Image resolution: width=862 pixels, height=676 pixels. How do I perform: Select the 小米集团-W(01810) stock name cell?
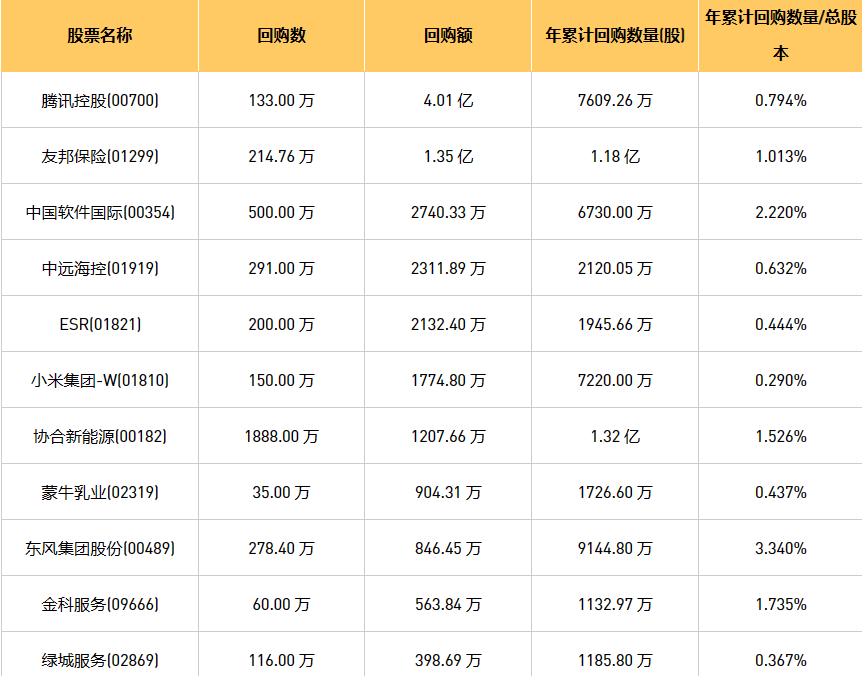pos(100,380)
